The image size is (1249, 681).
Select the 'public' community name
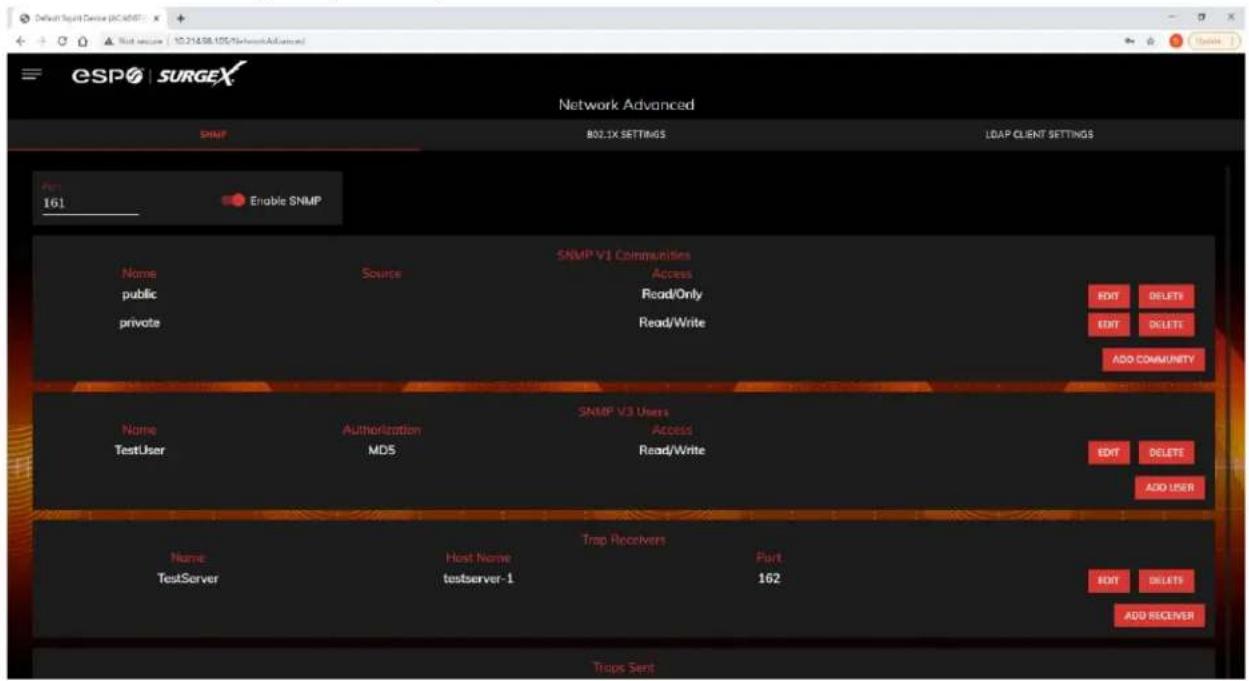[x=139, y=294]
